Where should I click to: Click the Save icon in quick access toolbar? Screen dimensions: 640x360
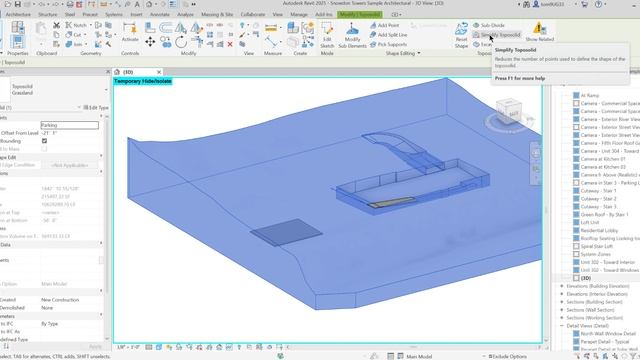click(x=18, y=4)
